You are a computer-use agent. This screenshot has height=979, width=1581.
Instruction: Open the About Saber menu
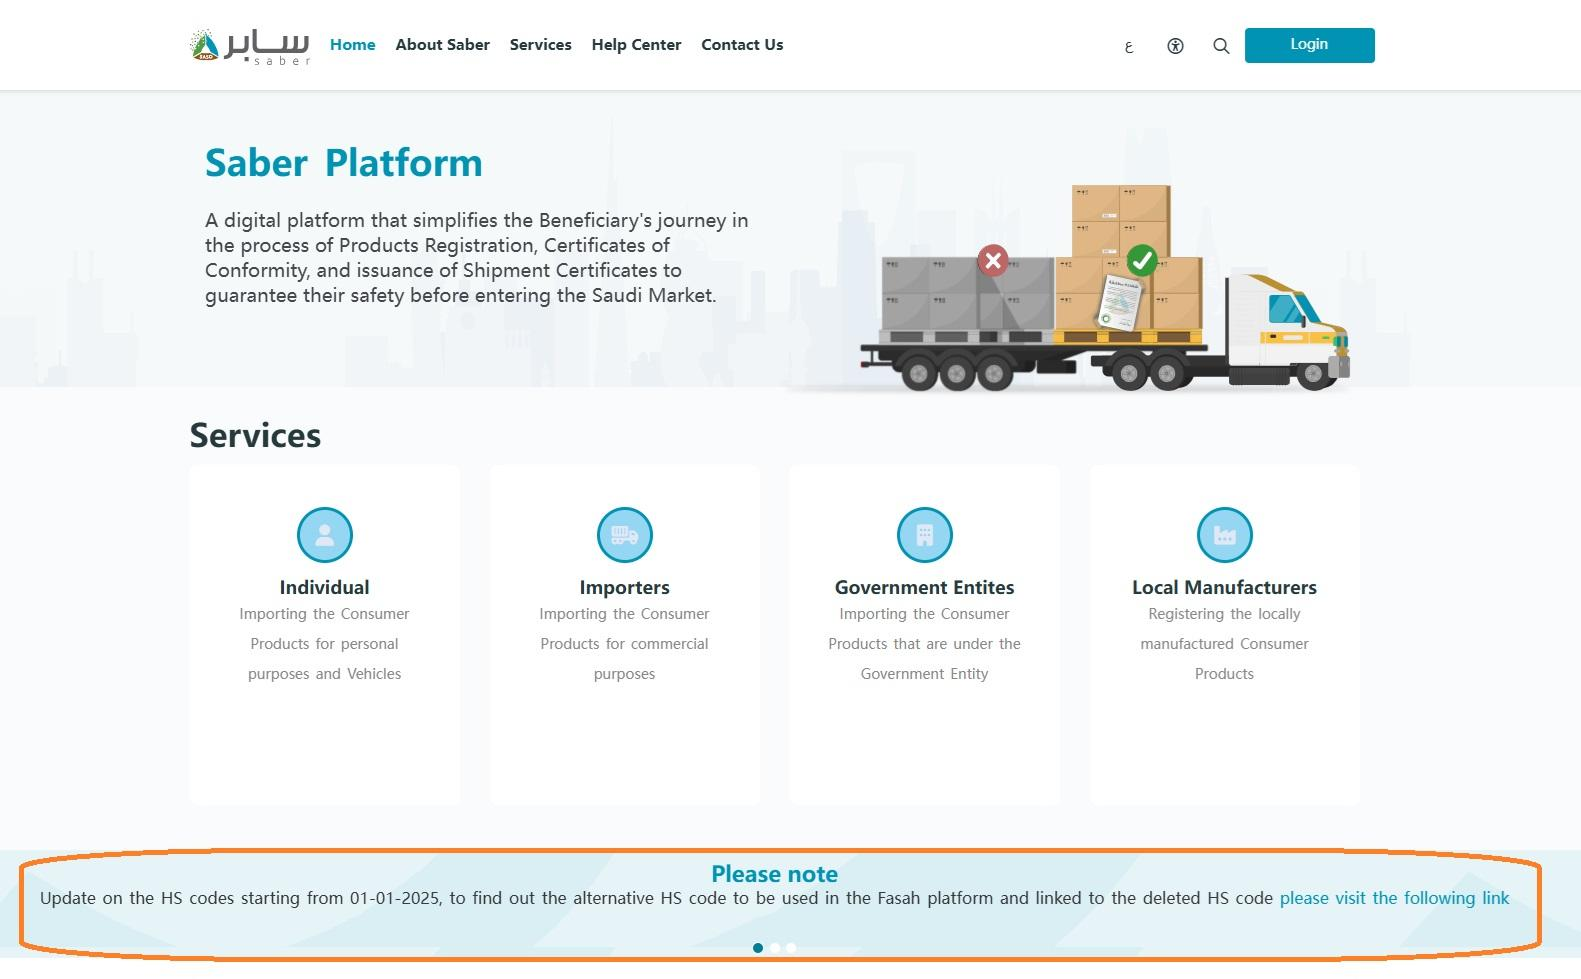(442, 45)
